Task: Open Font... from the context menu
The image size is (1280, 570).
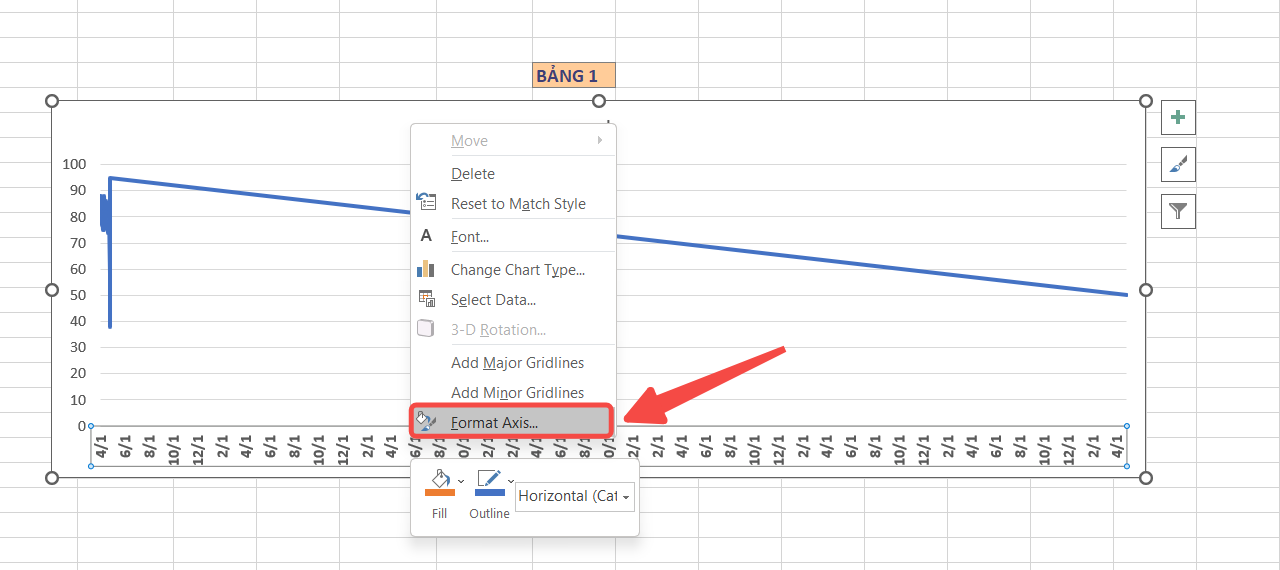Action: pyautogui.click(x=470, y=237)
